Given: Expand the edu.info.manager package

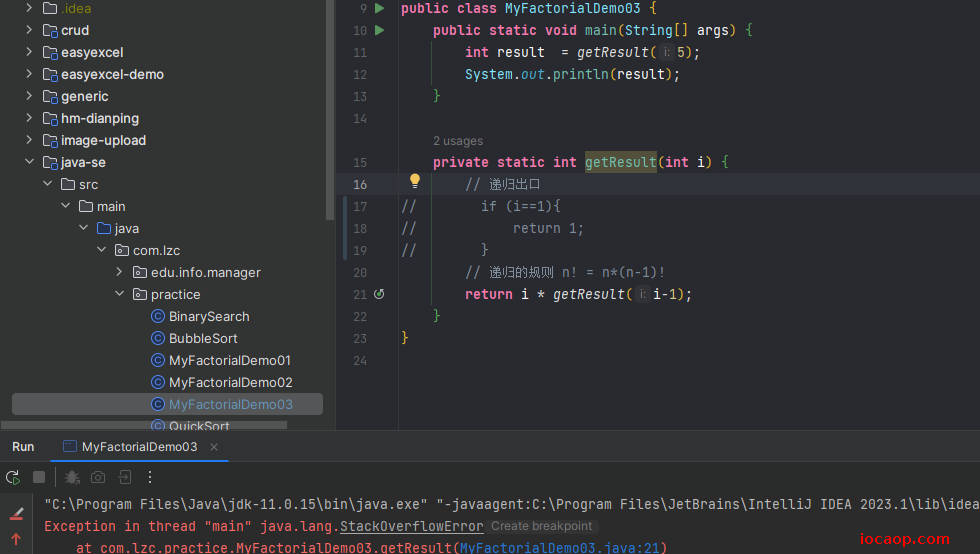Looking at the screenshot, I should (x=119, y=271).
